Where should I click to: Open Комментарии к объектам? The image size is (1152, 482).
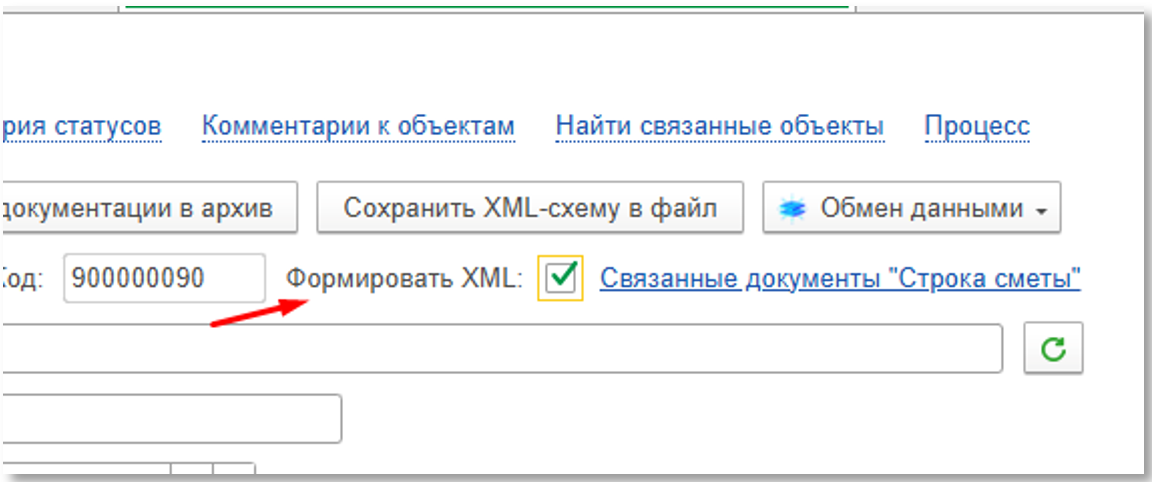tap(358, 127)
